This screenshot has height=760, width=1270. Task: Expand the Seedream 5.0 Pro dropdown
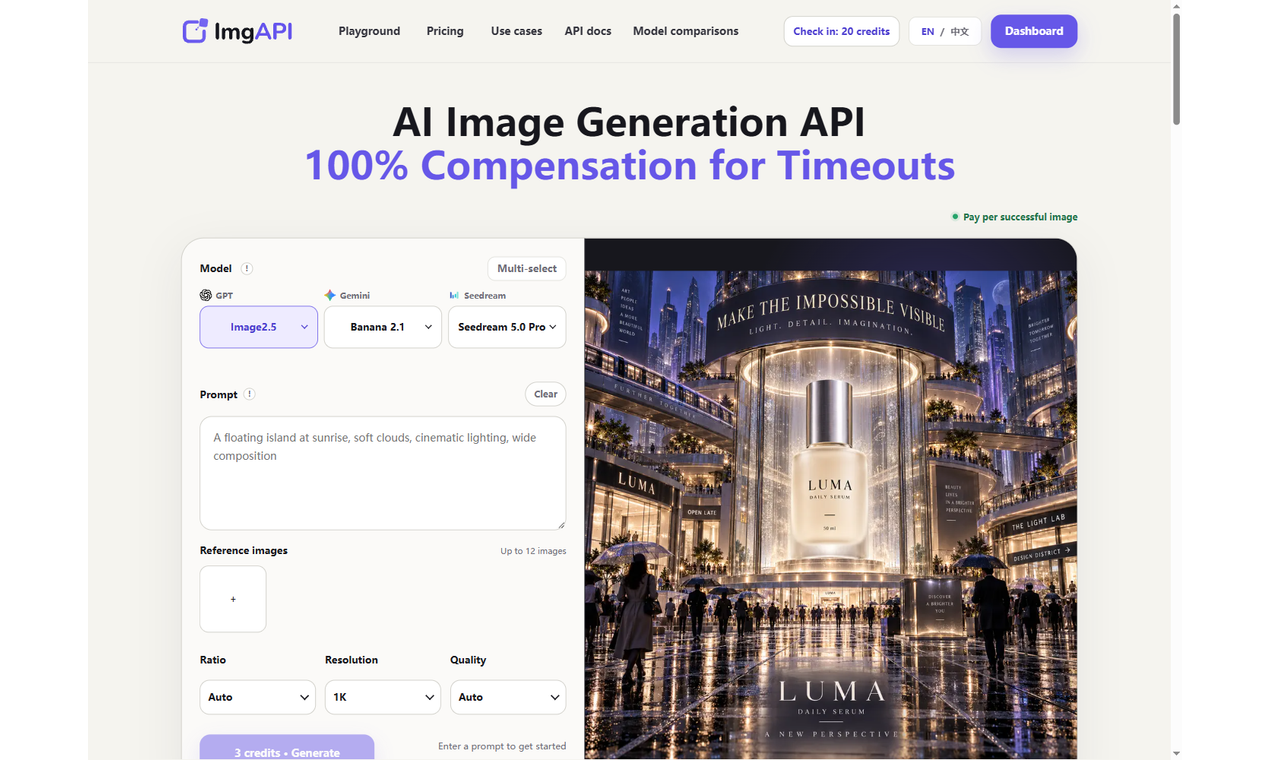click(507, 327)
